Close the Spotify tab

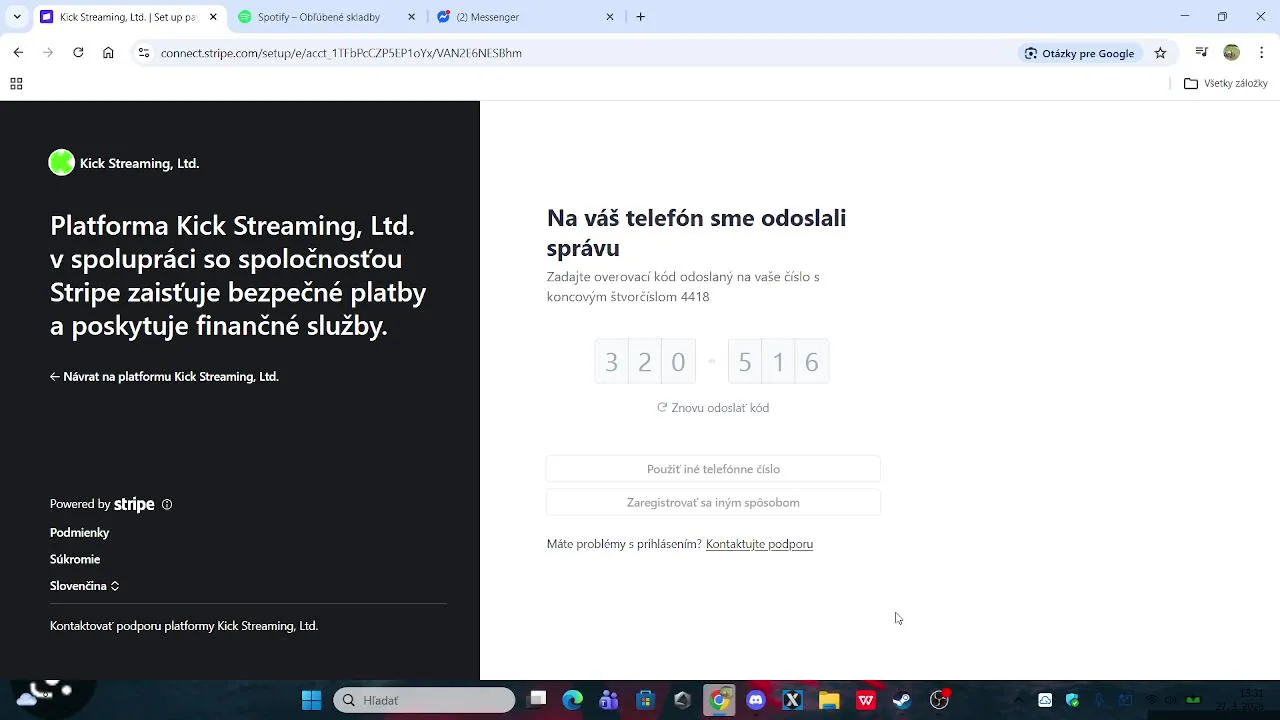pyautogui.click(x=411, y=17)
